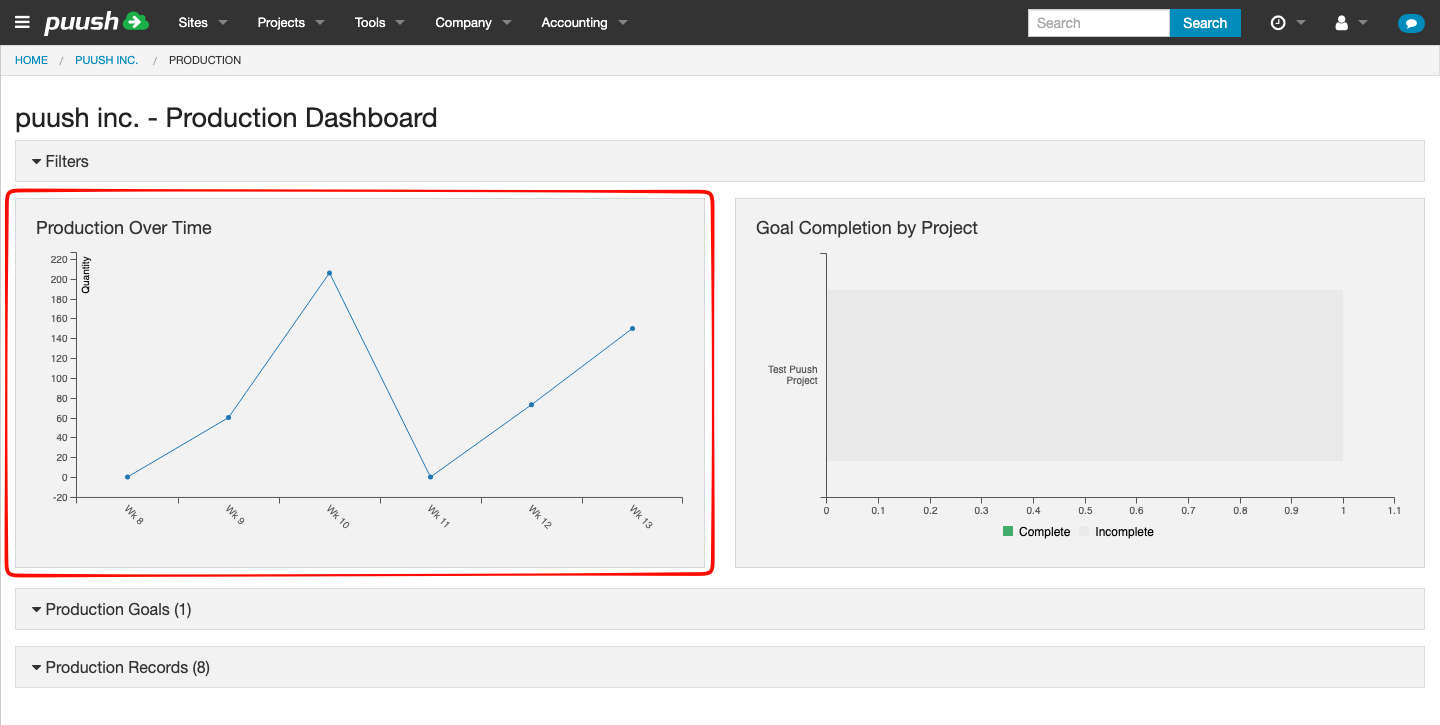Screen dimensions: 1440x725
Task: Go to HOME breadcrumb link
Action: click(x=31, y=60)
